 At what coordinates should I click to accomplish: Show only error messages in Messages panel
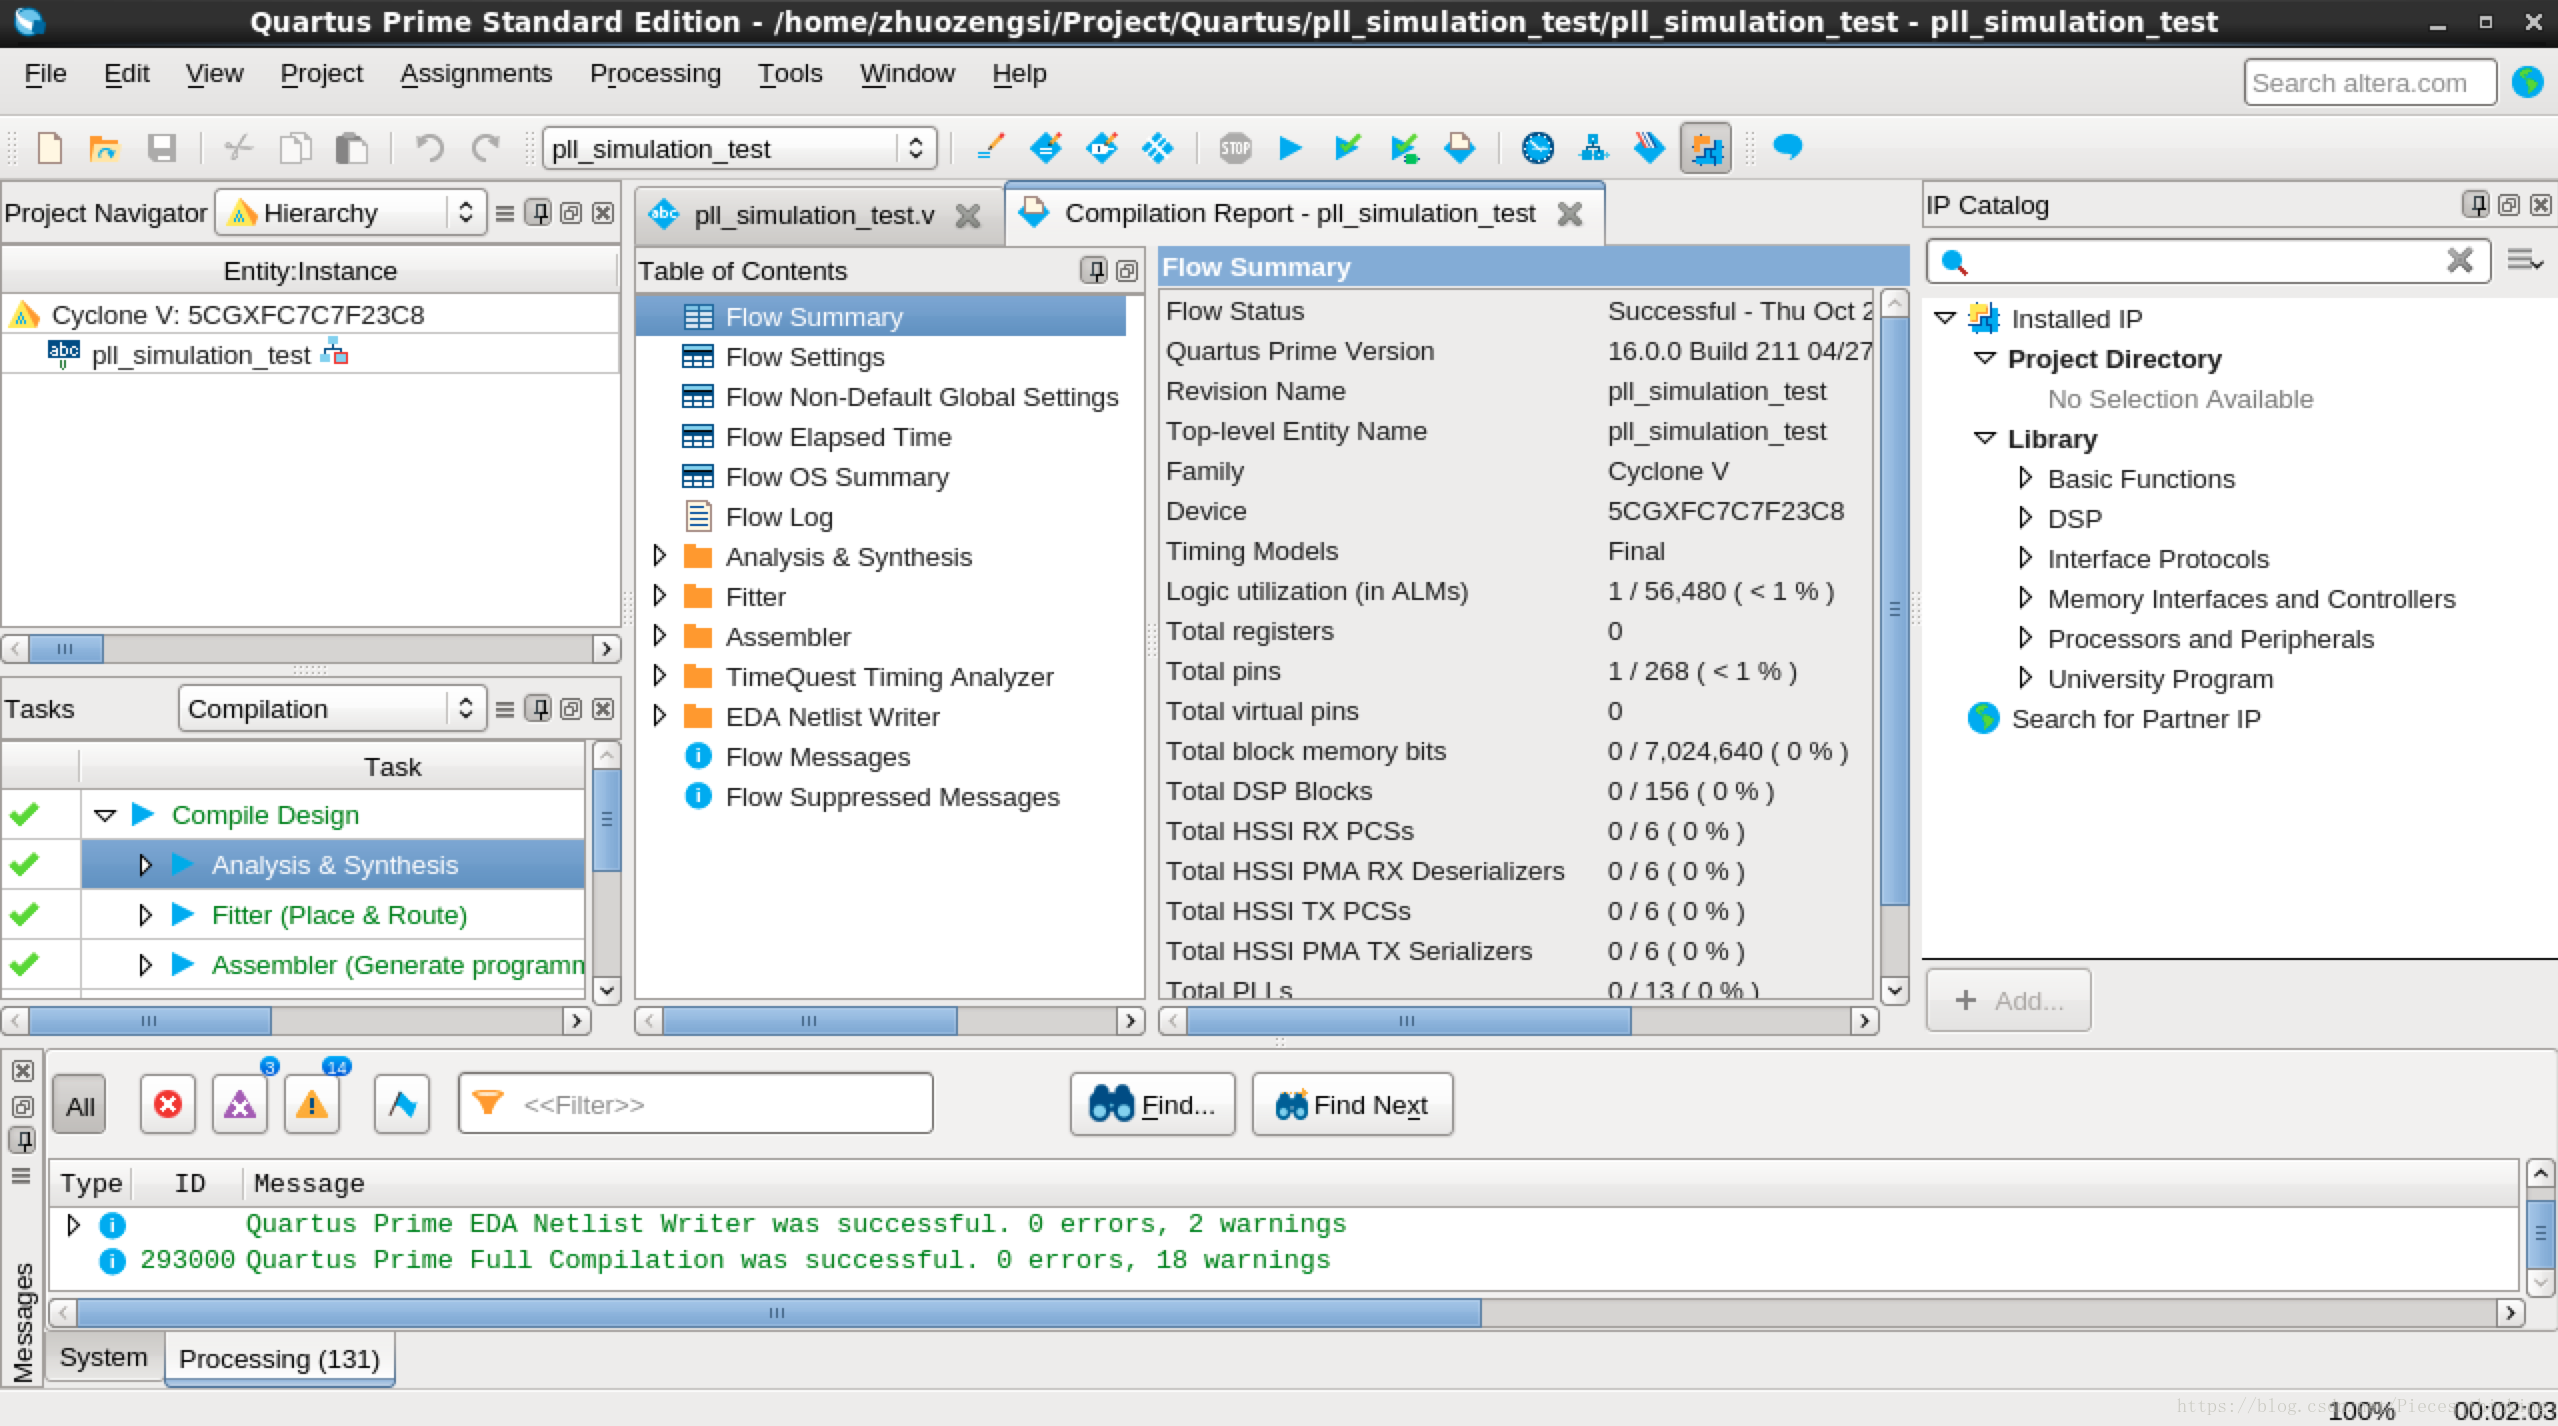(167, 1105)
